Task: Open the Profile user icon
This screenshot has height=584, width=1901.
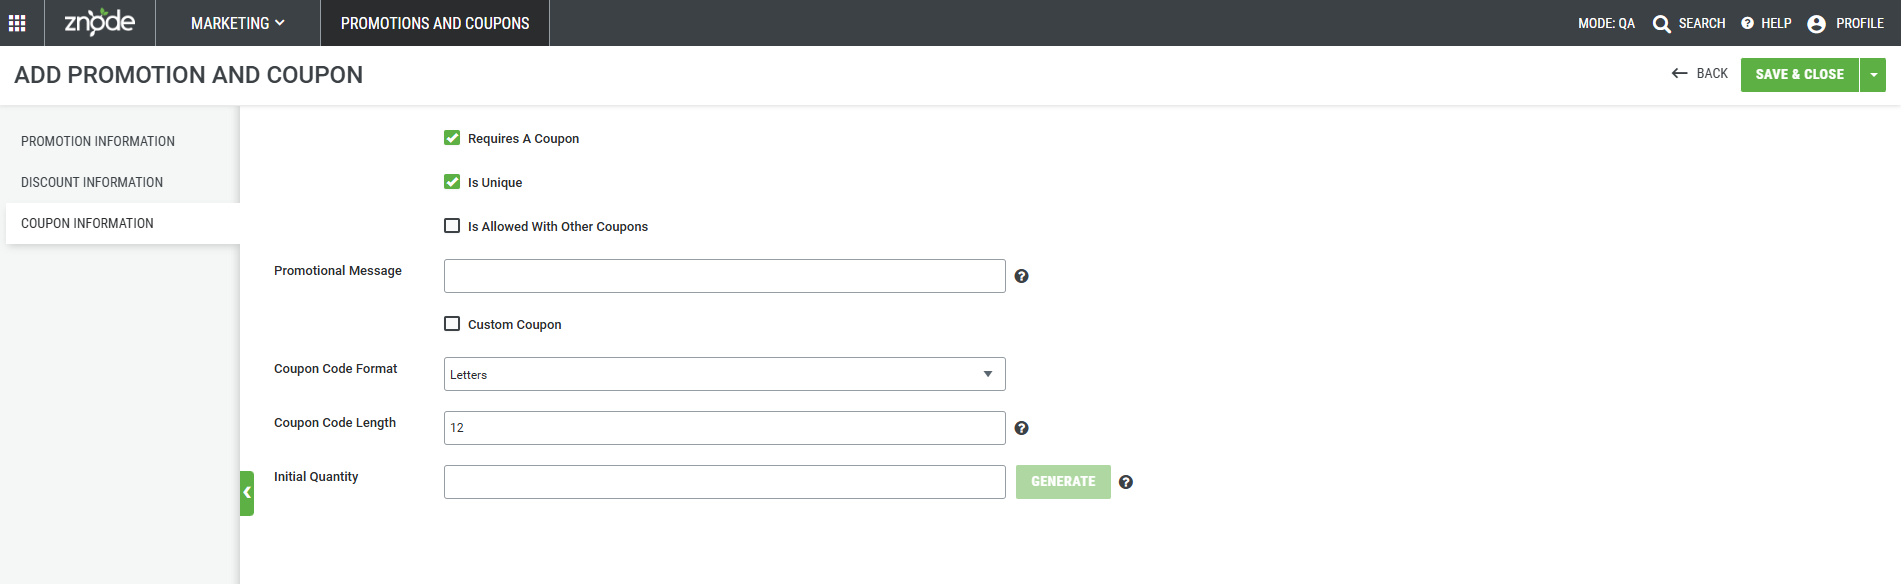Action: pyautogui.click(x=1816, y=24)
